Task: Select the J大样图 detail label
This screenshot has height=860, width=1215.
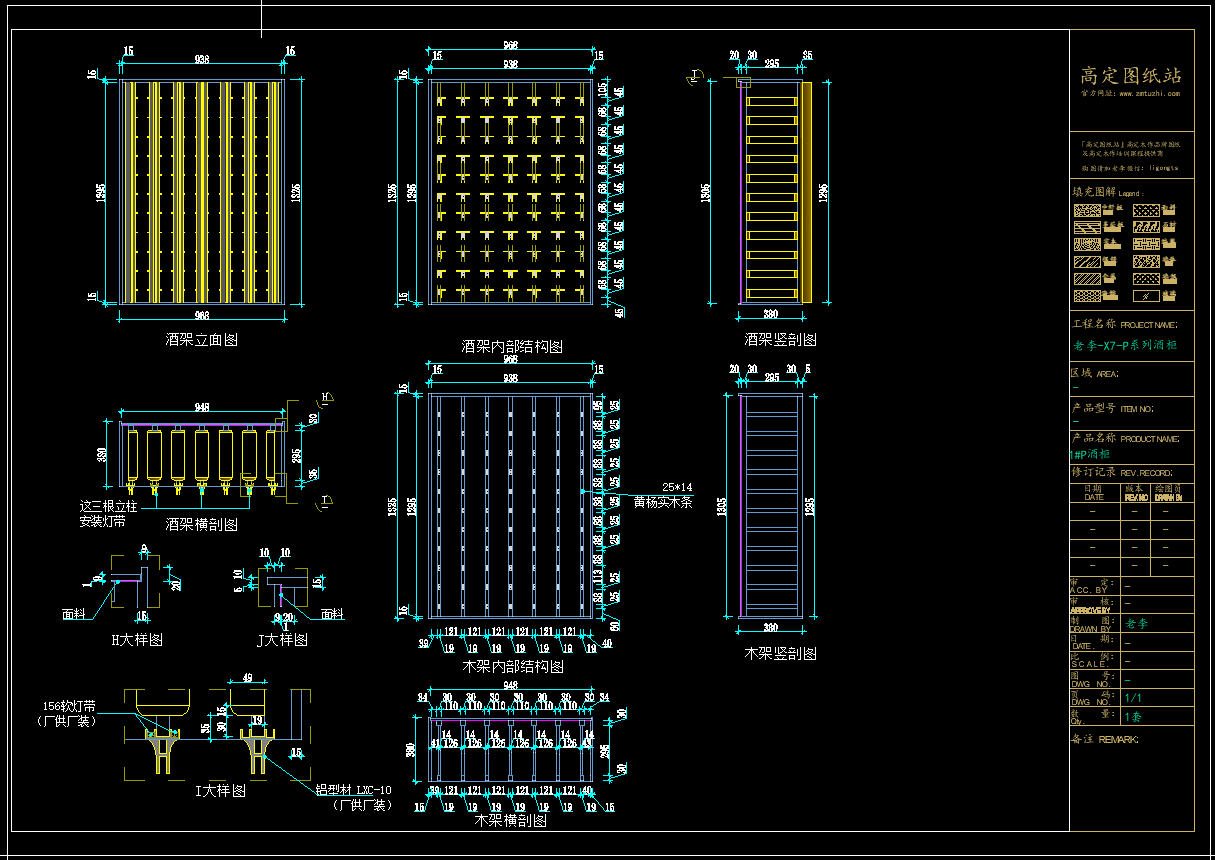Action: (x=281, y=640)
